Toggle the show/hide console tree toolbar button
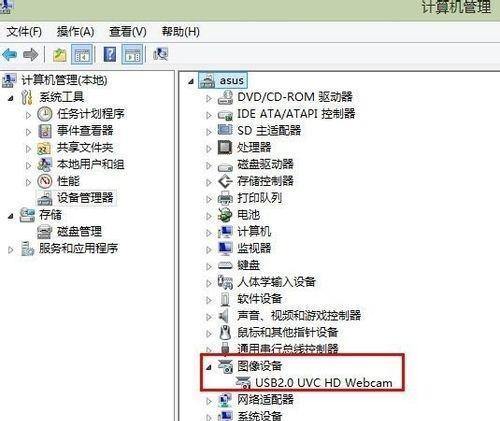 tap(82, 54)
